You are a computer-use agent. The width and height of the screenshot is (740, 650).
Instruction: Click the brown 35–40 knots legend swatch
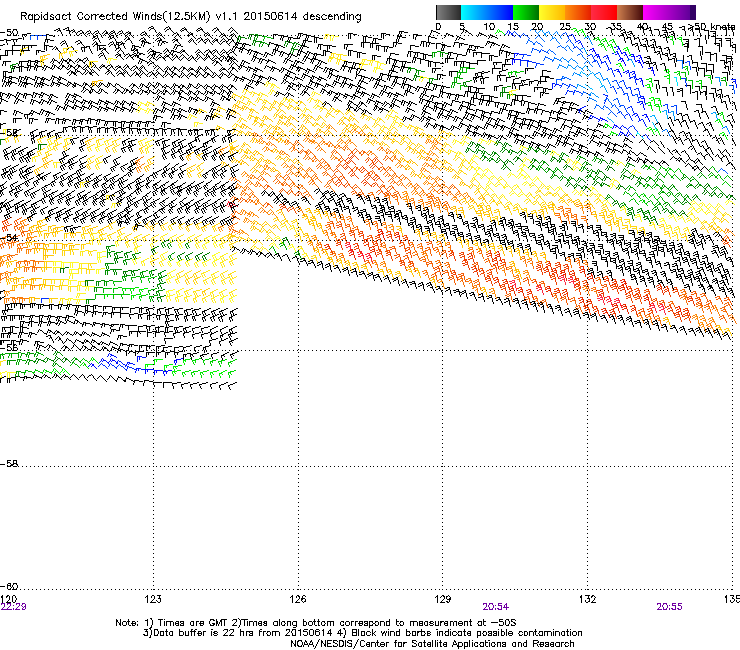pyautogui.click(x=630, y=12)
